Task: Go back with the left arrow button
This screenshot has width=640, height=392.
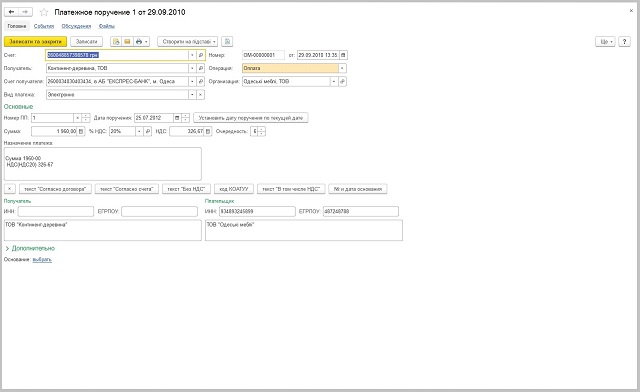Action: click(x=11, y=12)
